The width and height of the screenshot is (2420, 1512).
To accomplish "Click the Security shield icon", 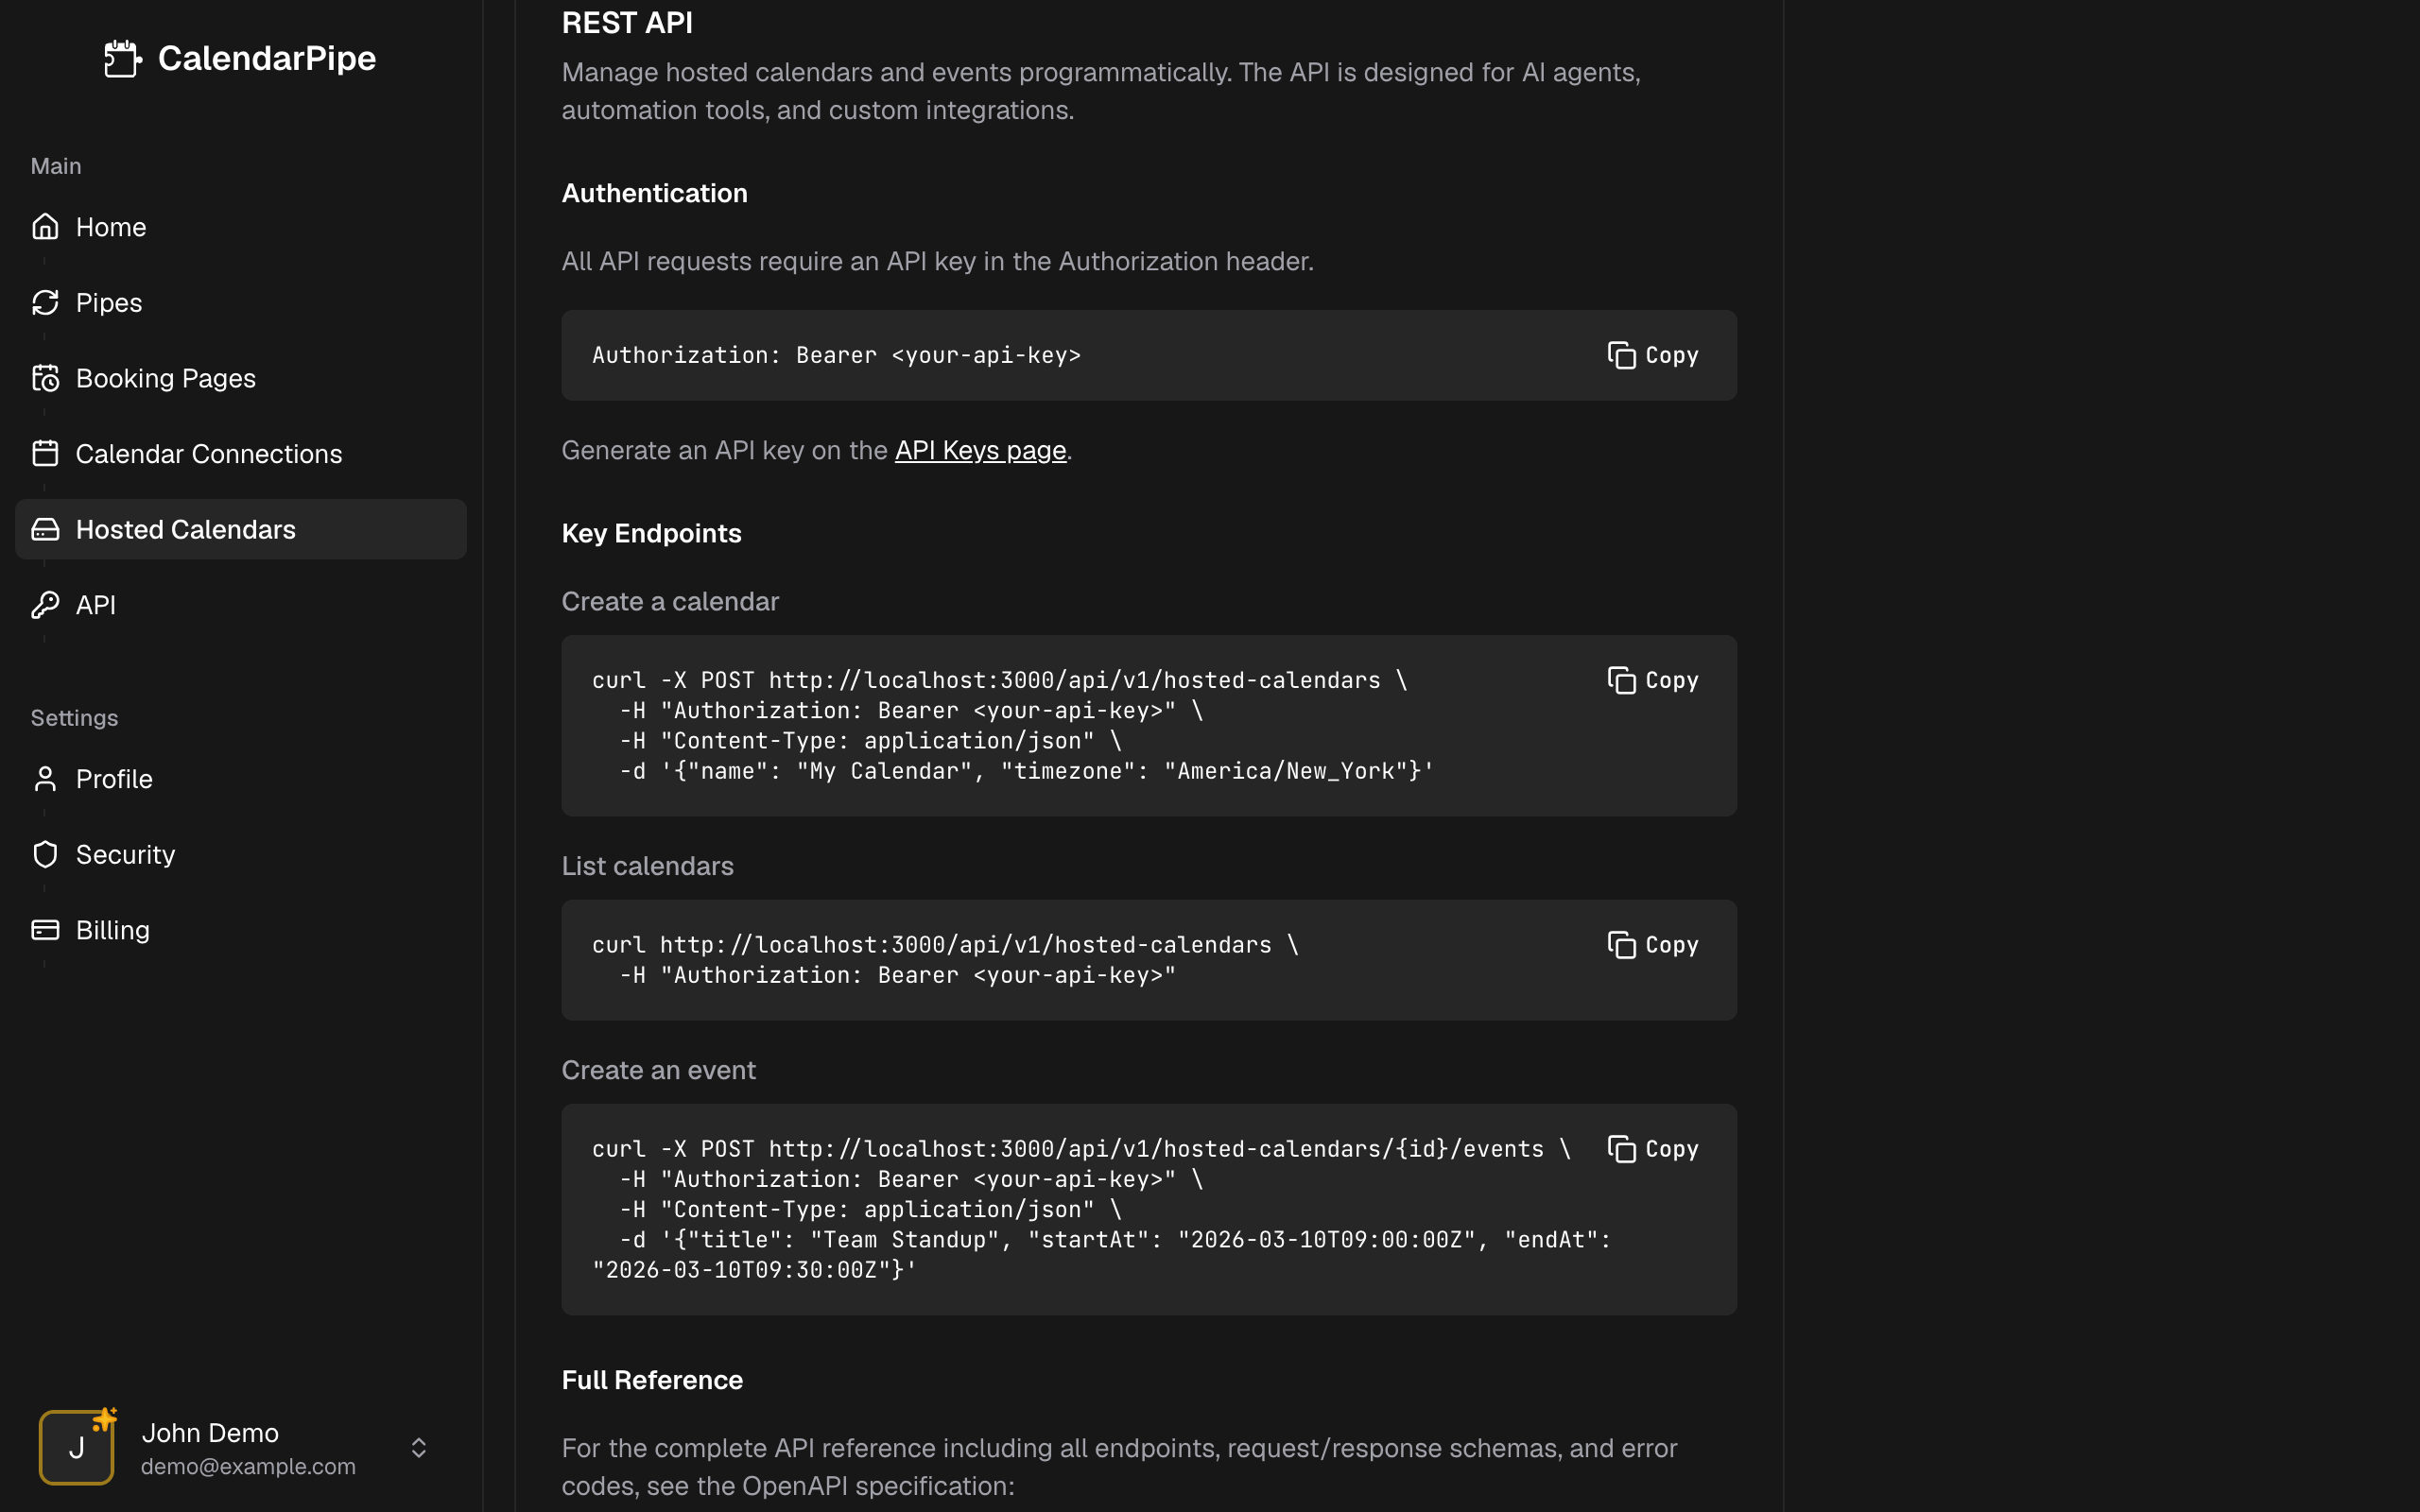I will pos(45,854).
